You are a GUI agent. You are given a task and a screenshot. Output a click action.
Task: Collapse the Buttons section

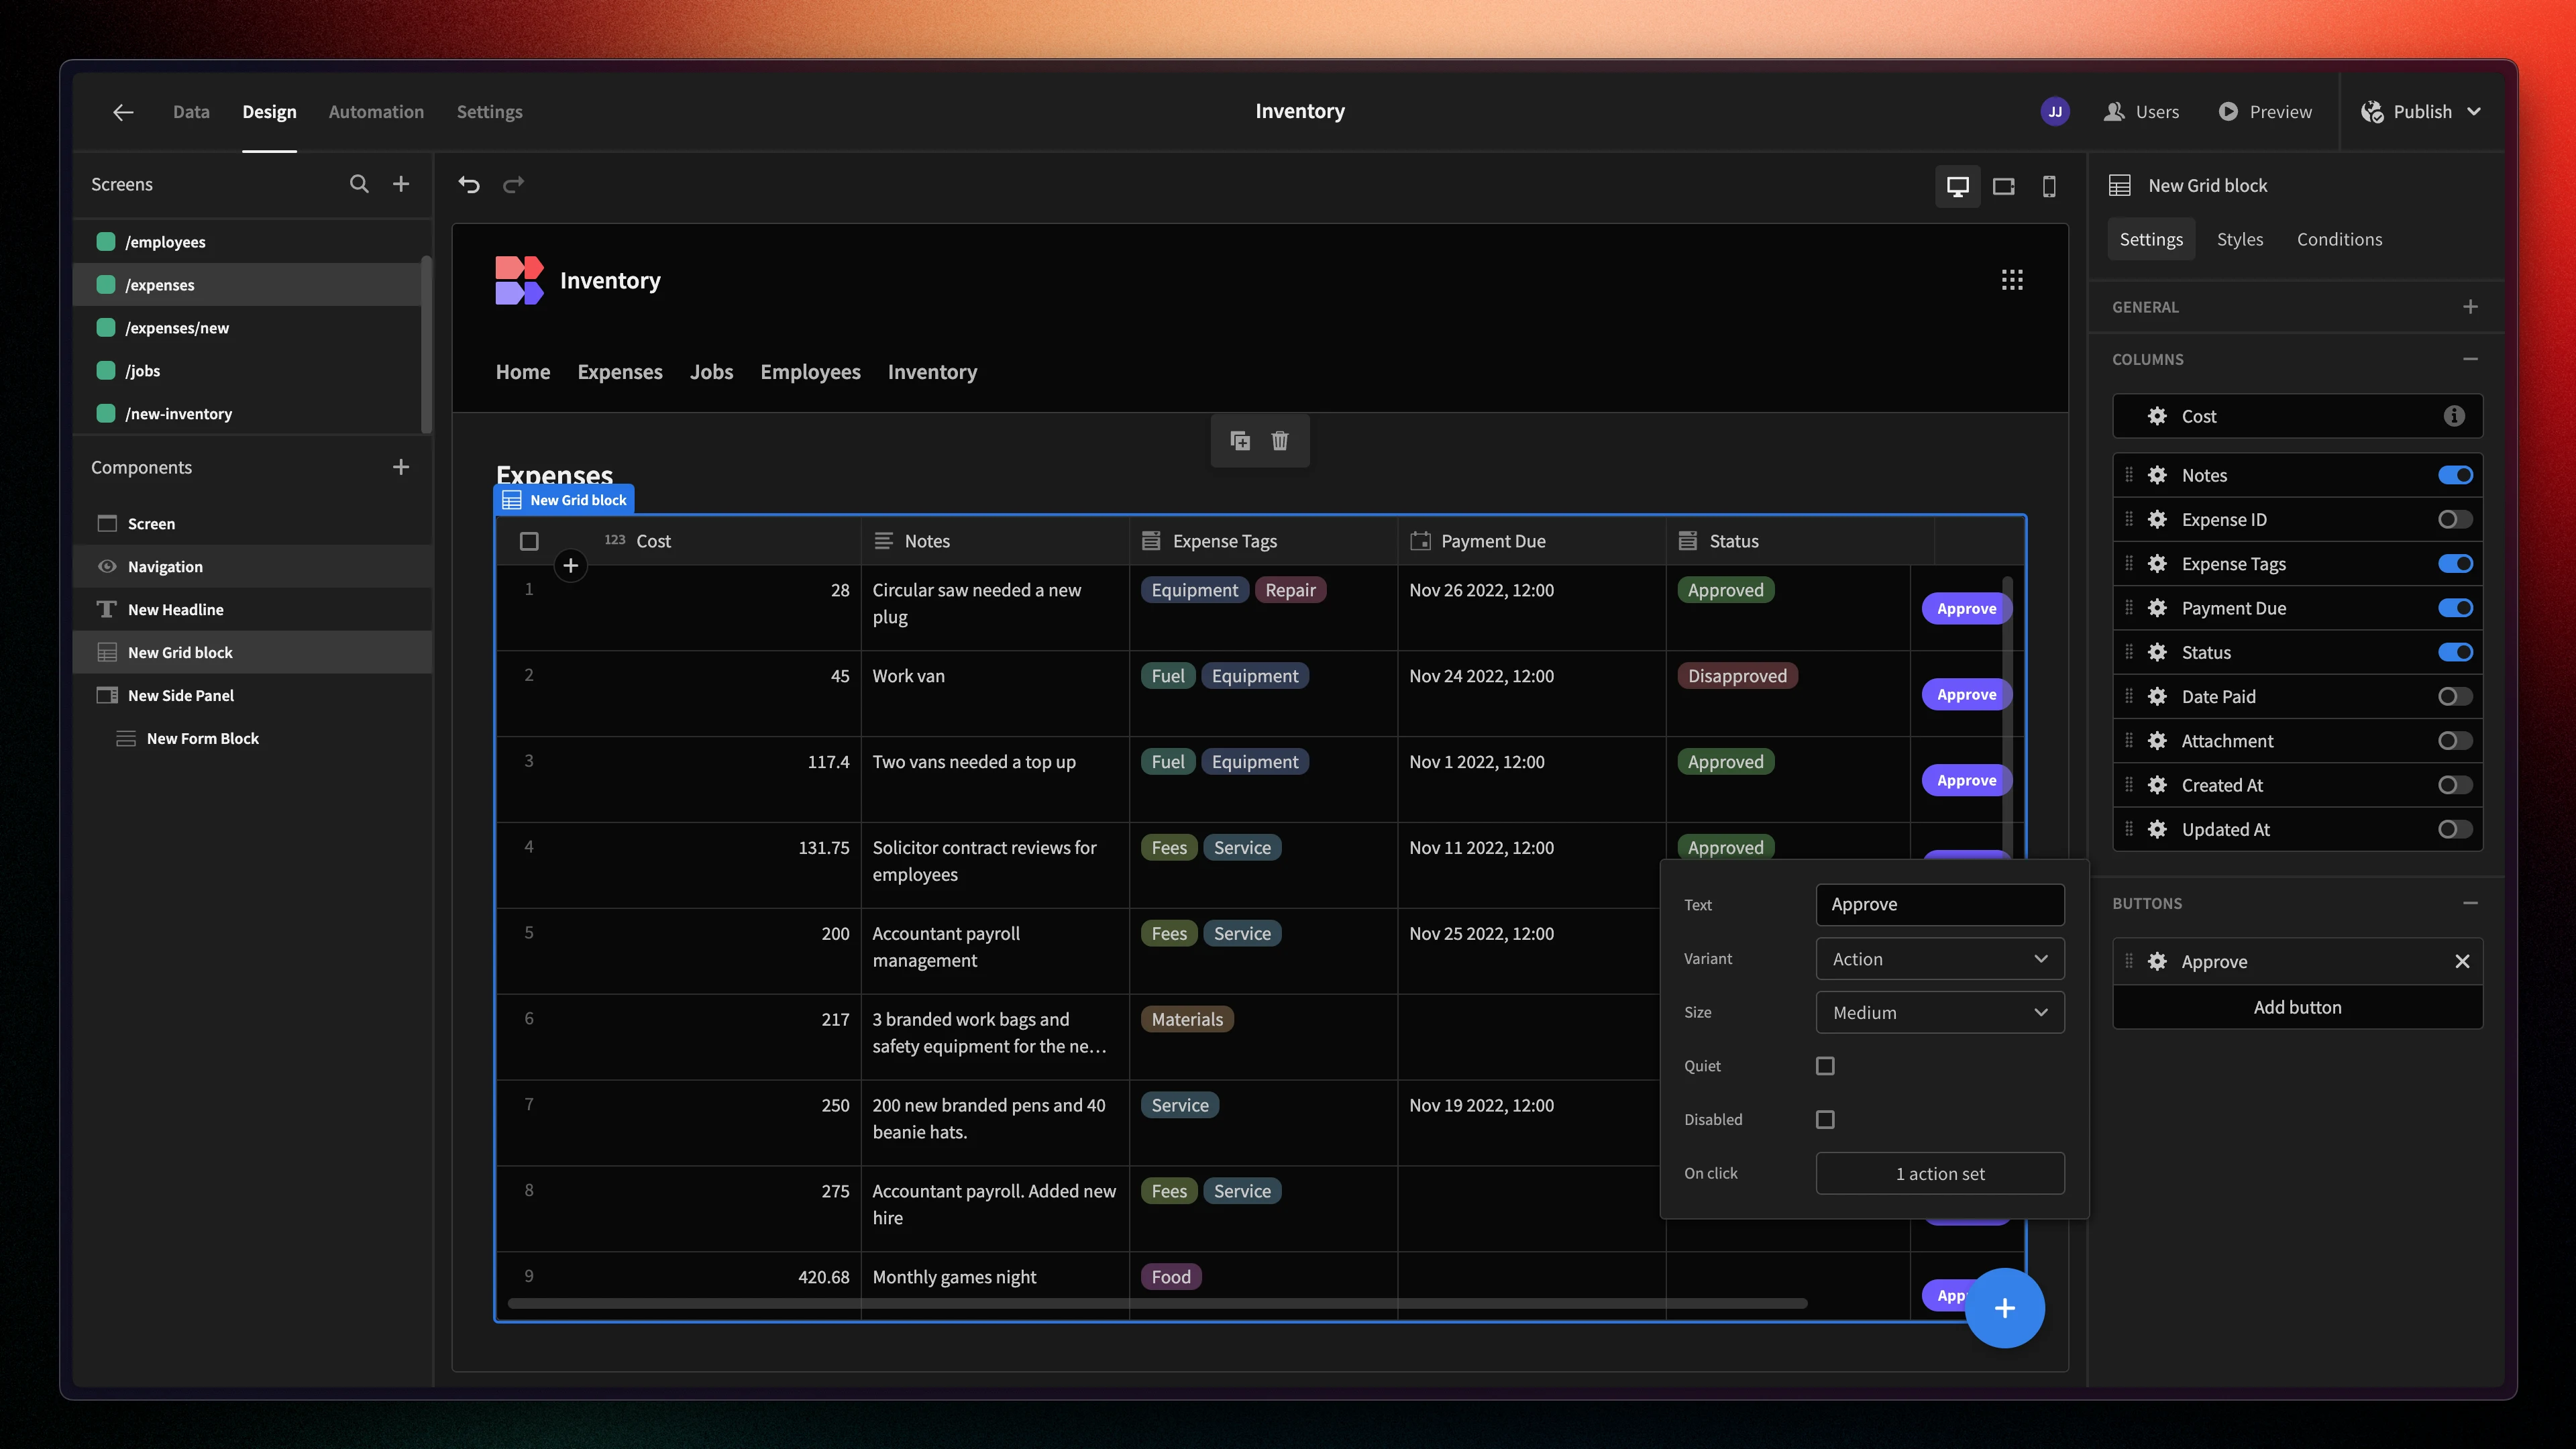point(2470,903)
